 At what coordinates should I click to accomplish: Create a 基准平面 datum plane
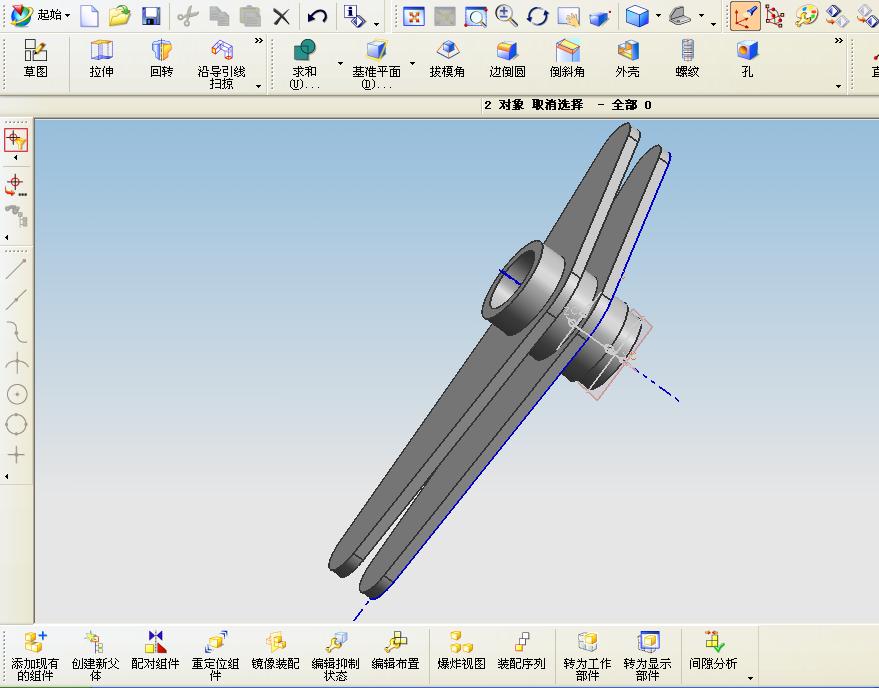click(376, 64)
